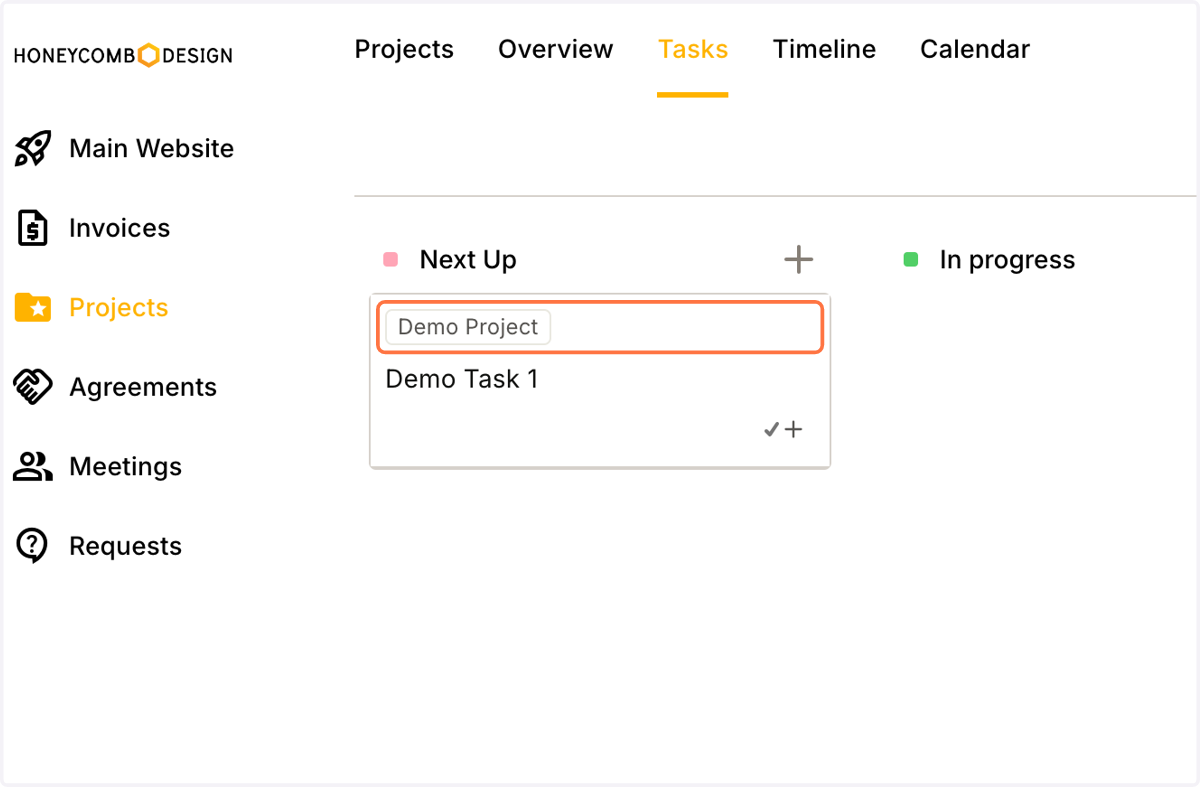The image size is (1200, 787).
Task: Switch to the Overview tab
Action: [x=555, y=49]
